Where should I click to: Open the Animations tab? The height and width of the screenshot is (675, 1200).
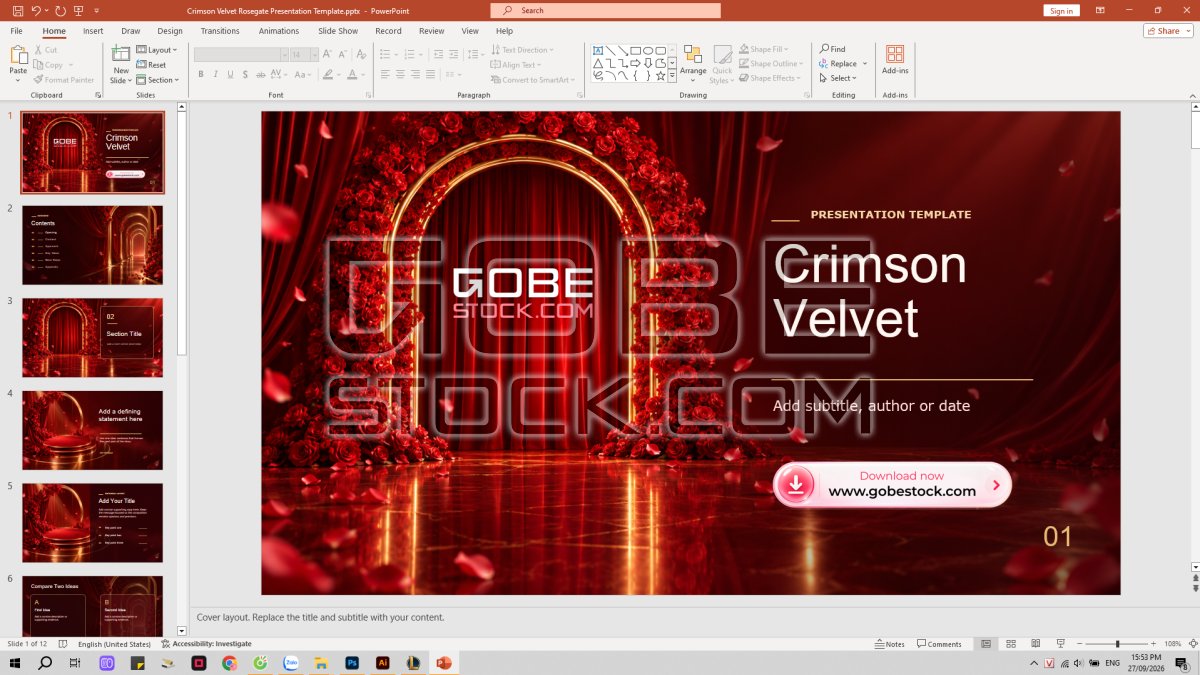point(279,31)
